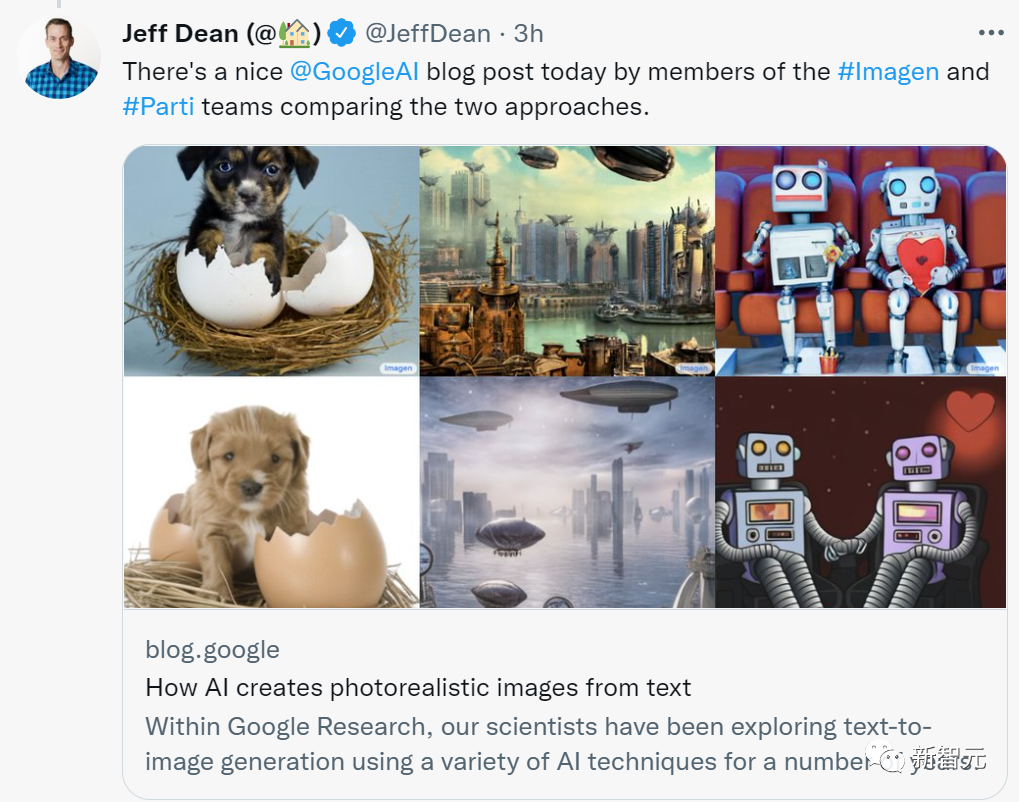Viewport: 1019px width, 802px height.
Task: Open the grey airships over misty water image
Action: tap(567, 492)
